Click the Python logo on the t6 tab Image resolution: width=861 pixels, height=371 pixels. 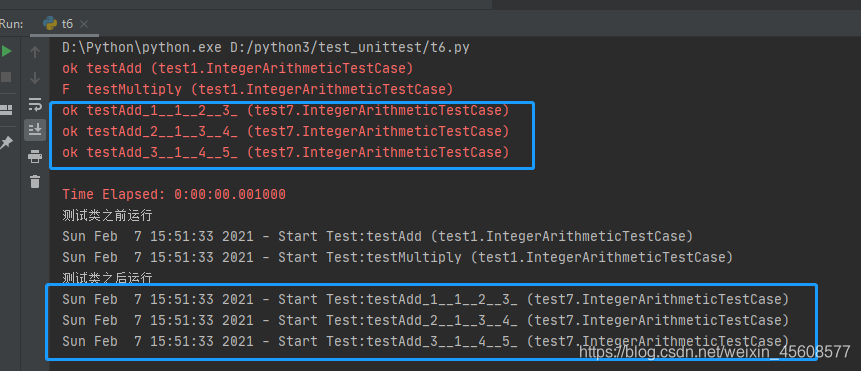pyautogui.click(x=50, y=24)
